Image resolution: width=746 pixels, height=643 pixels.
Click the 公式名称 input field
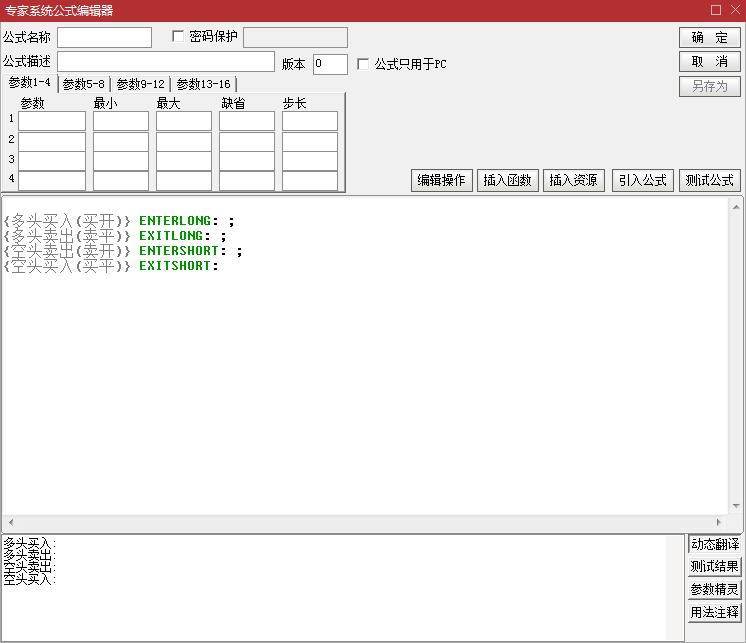[104, 38]
